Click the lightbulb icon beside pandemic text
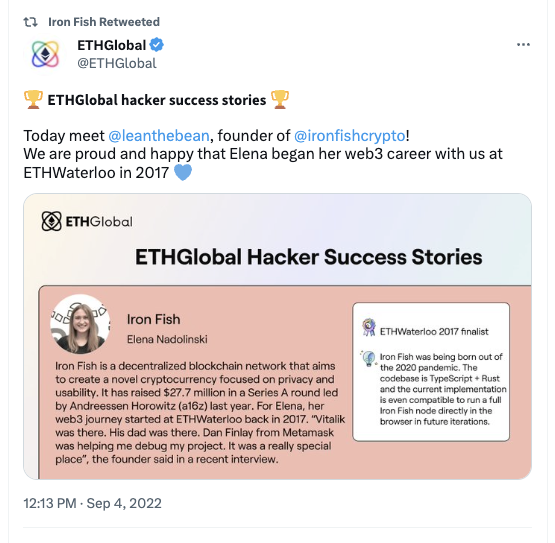555x543 pixels. point(369,359)
